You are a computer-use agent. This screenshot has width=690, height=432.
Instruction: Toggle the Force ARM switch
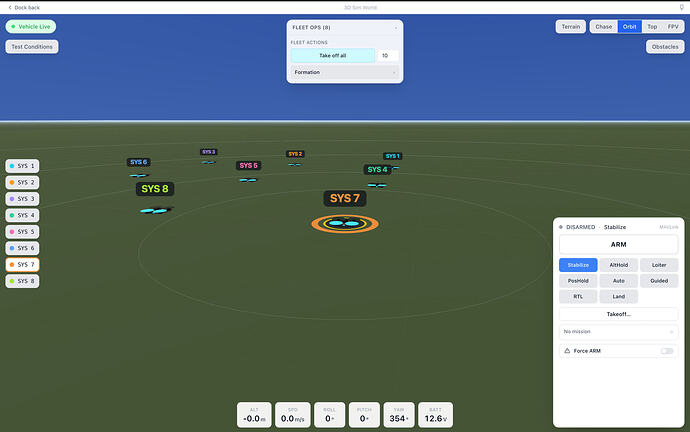[x=667, y=351]
